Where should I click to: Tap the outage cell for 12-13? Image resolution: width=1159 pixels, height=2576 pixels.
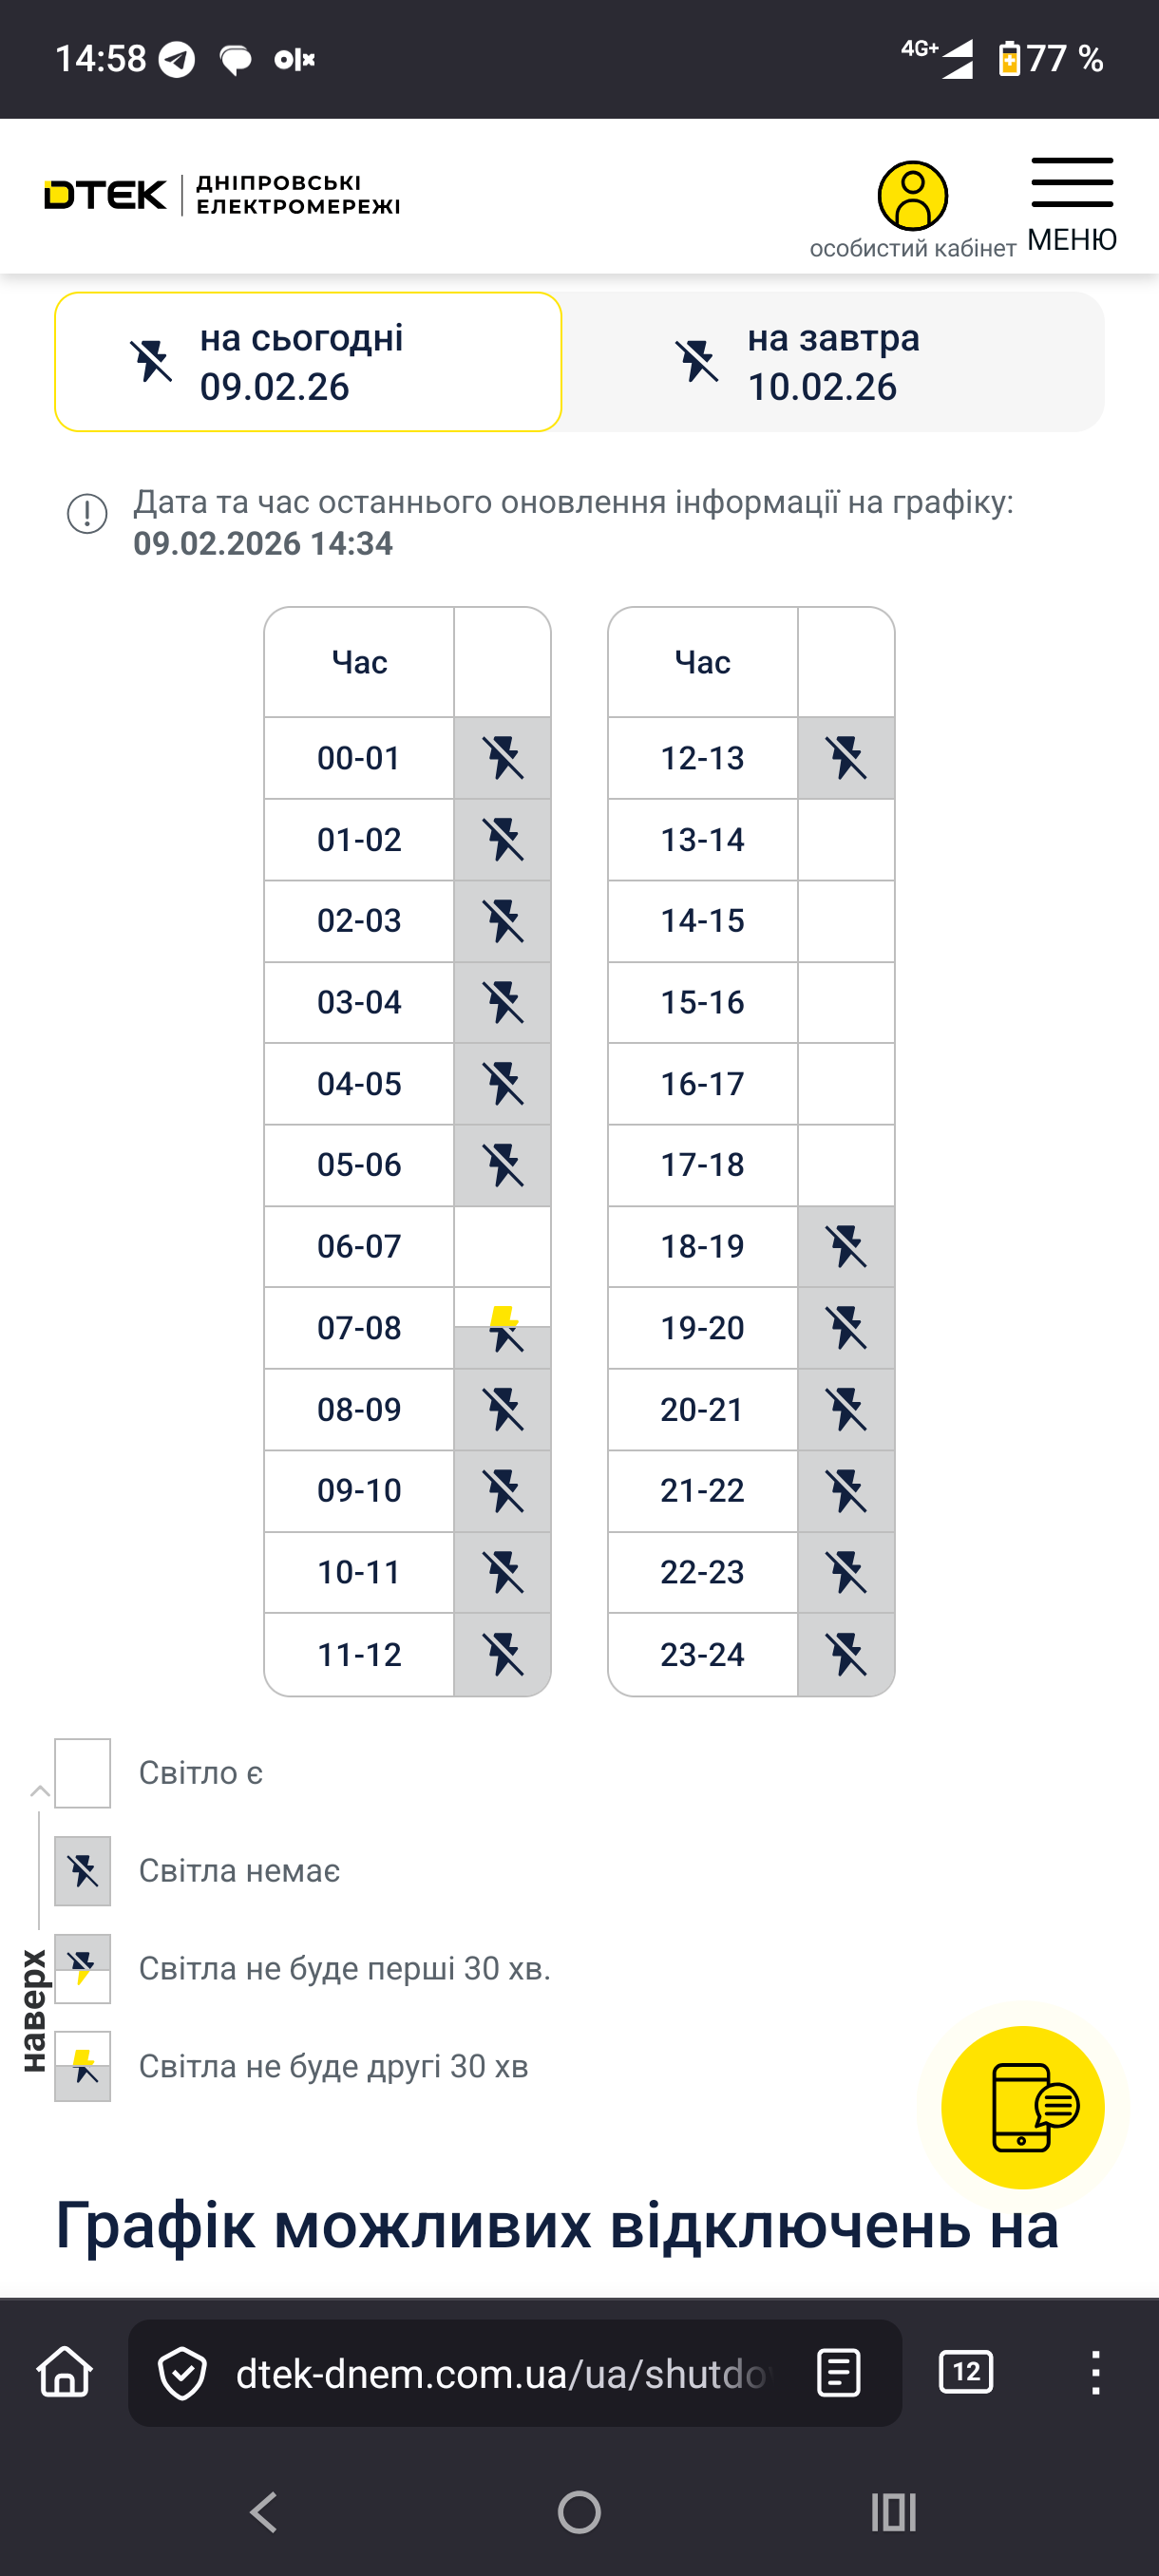pyautogui.click(x=846, y=758)
